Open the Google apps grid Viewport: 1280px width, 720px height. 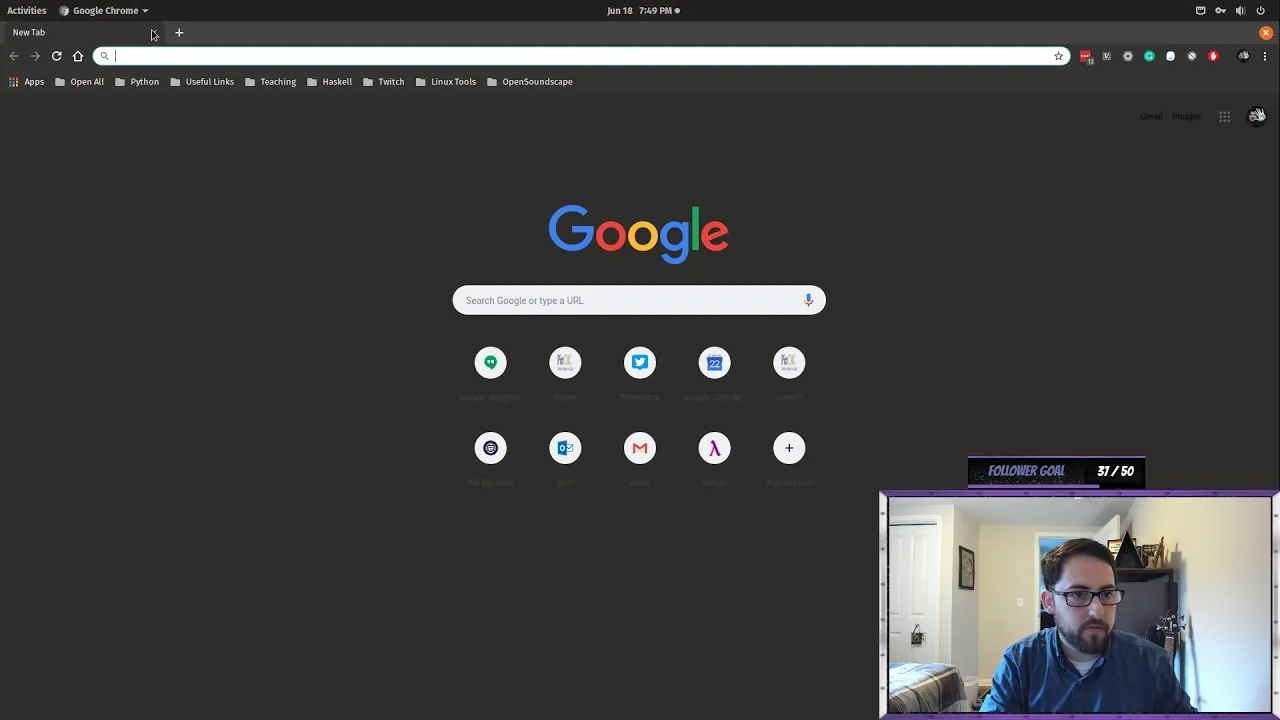[x=1224, y=117]
